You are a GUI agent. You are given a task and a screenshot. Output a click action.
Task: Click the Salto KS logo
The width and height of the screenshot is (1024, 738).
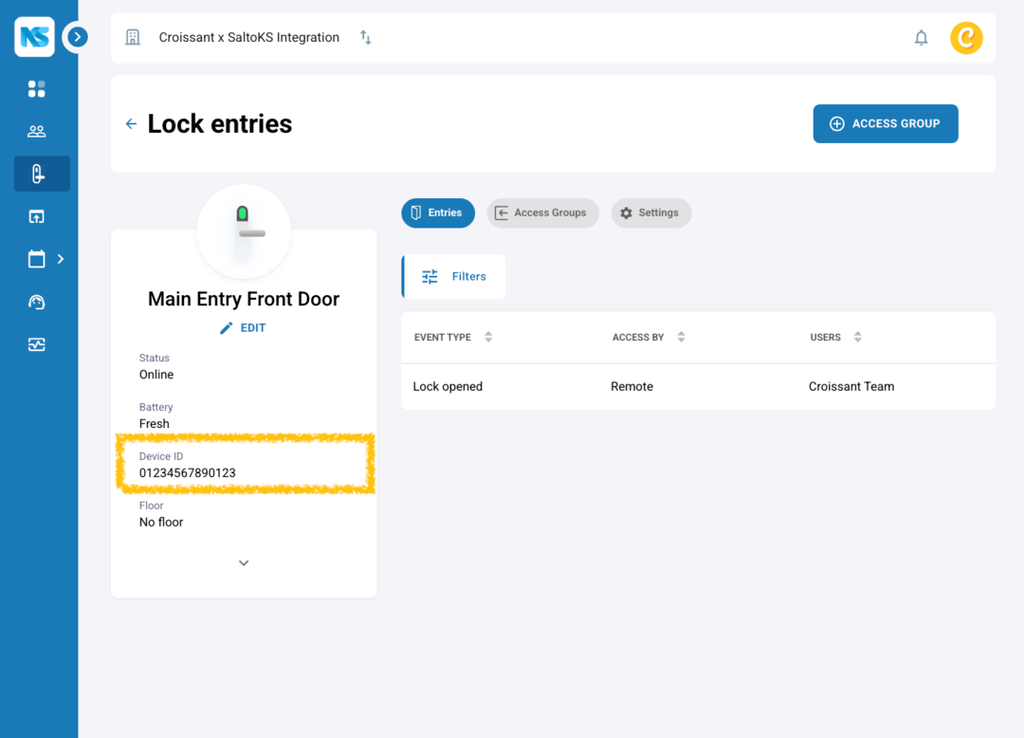(35, 37)
